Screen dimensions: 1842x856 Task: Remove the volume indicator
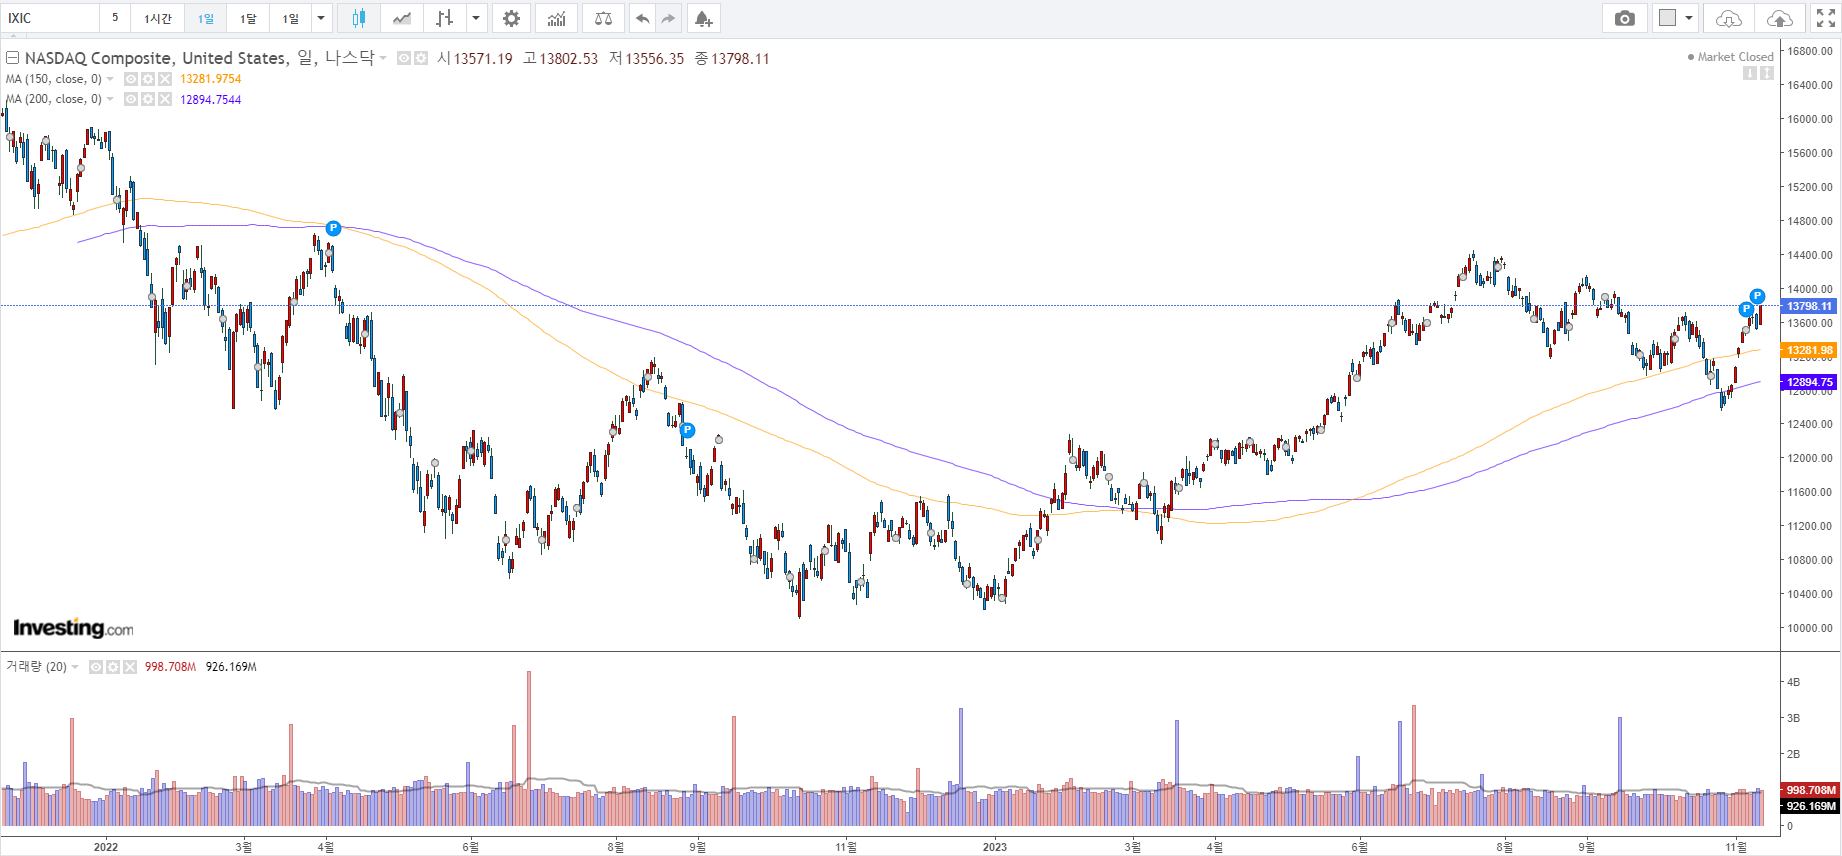pyautogui.click(x=130, y=667)
